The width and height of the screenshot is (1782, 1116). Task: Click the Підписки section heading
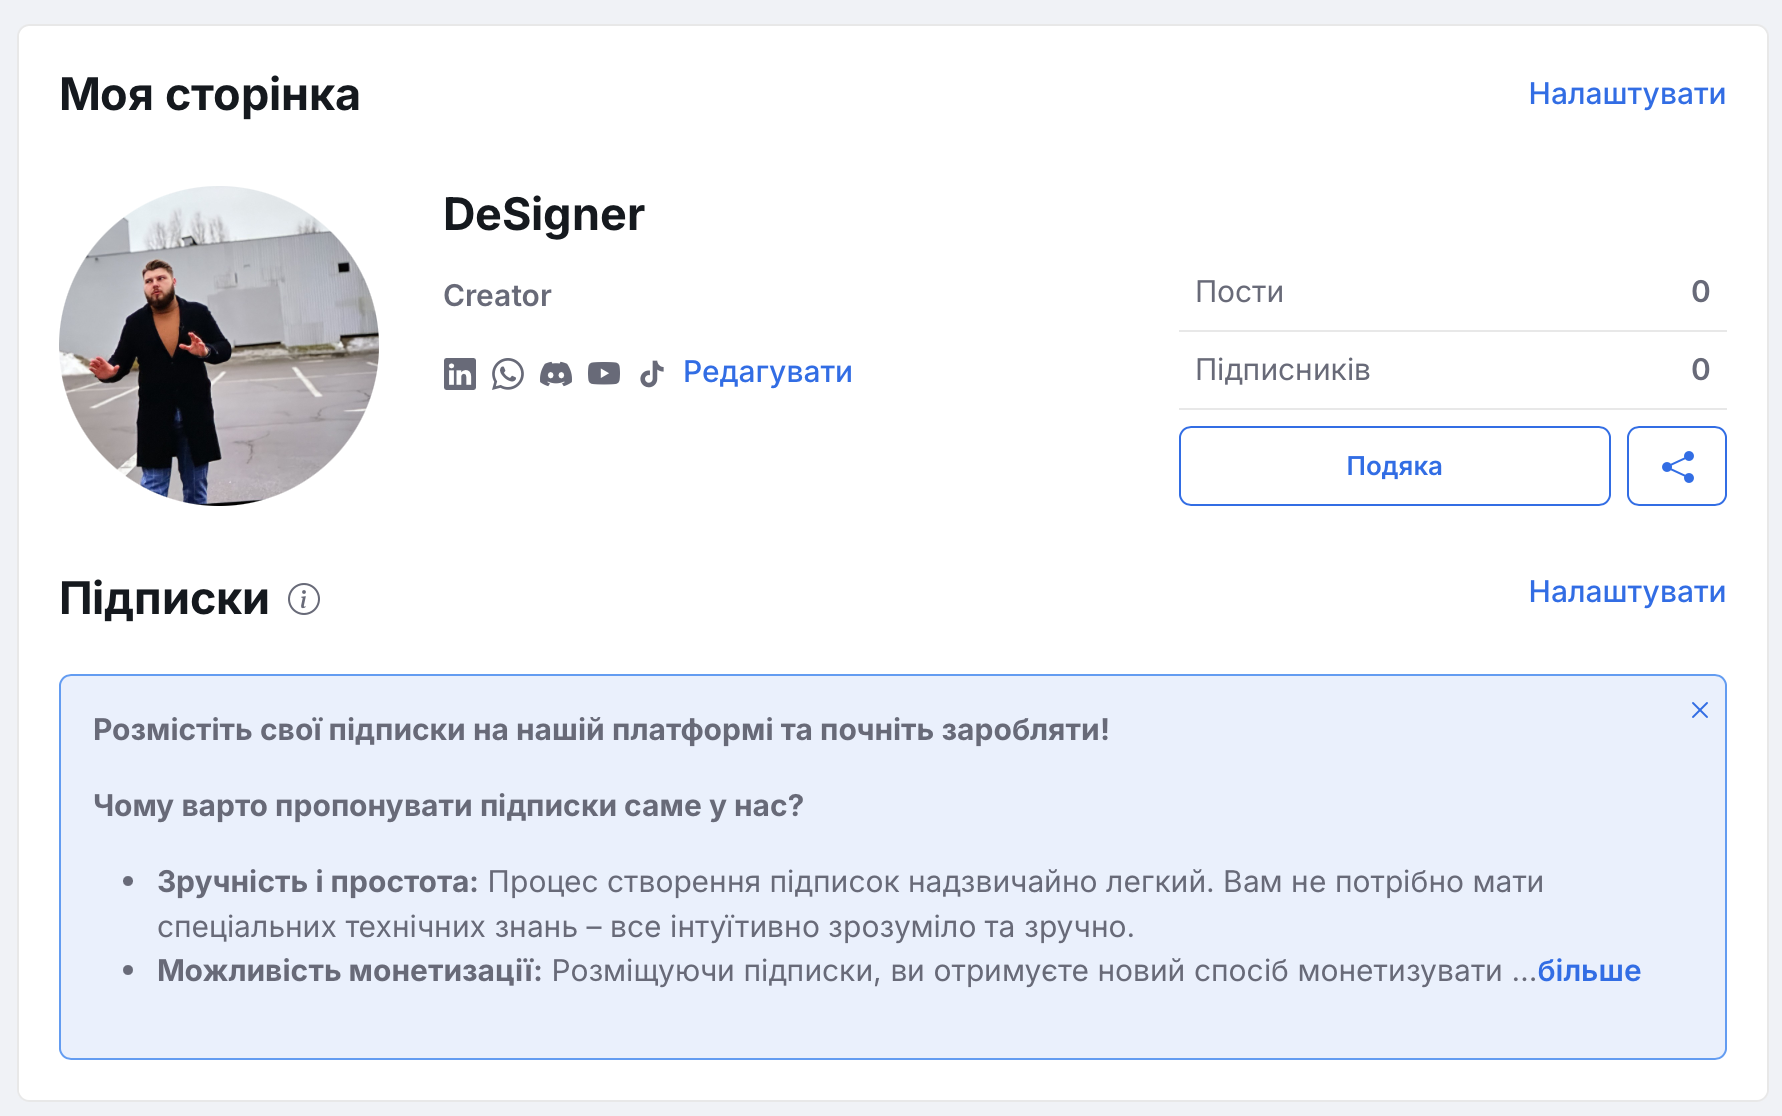(164, 599)
